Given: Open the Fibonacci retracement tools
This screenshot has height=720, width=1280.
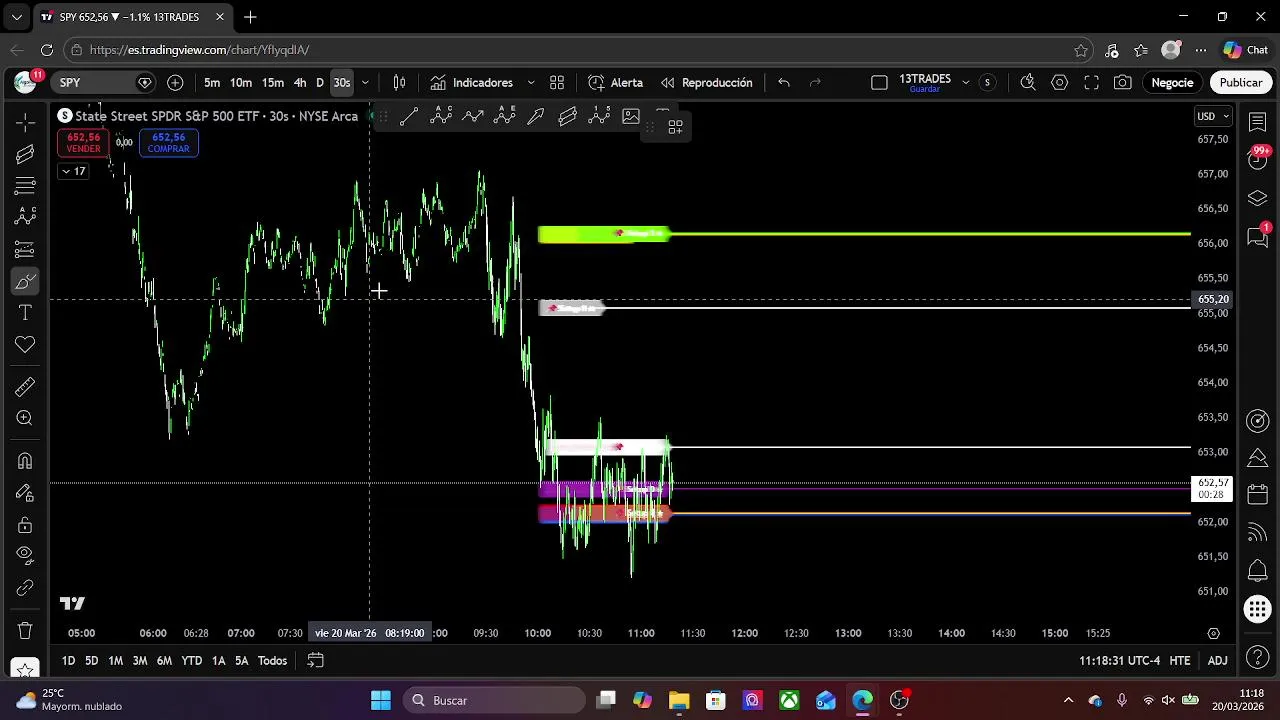Looking at the screenshot, I should coord(25,186).
